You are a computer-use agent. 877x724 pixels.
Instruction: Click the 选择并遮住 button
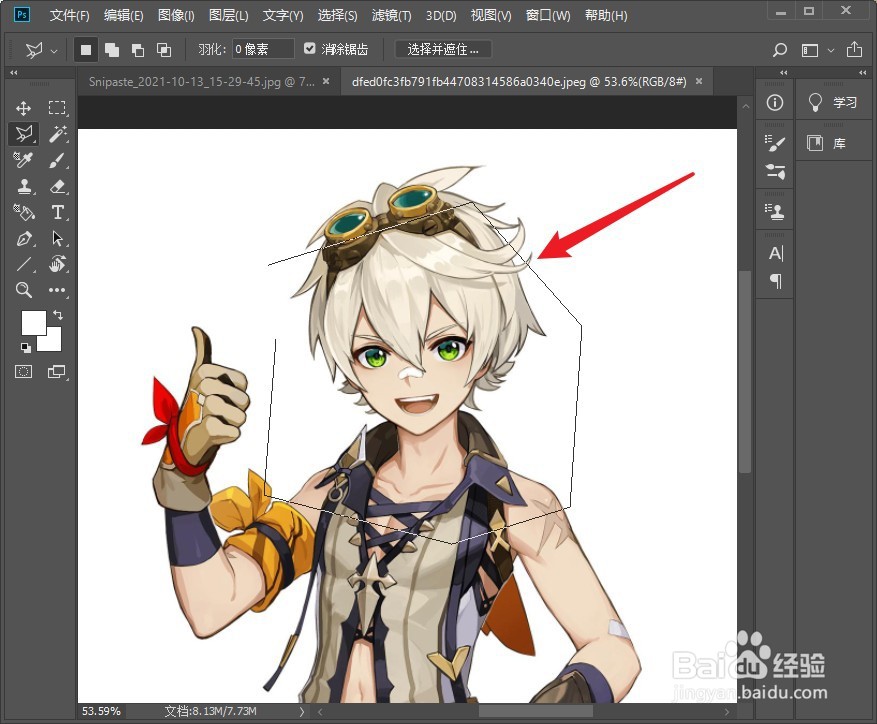click(x=443, y=49)
